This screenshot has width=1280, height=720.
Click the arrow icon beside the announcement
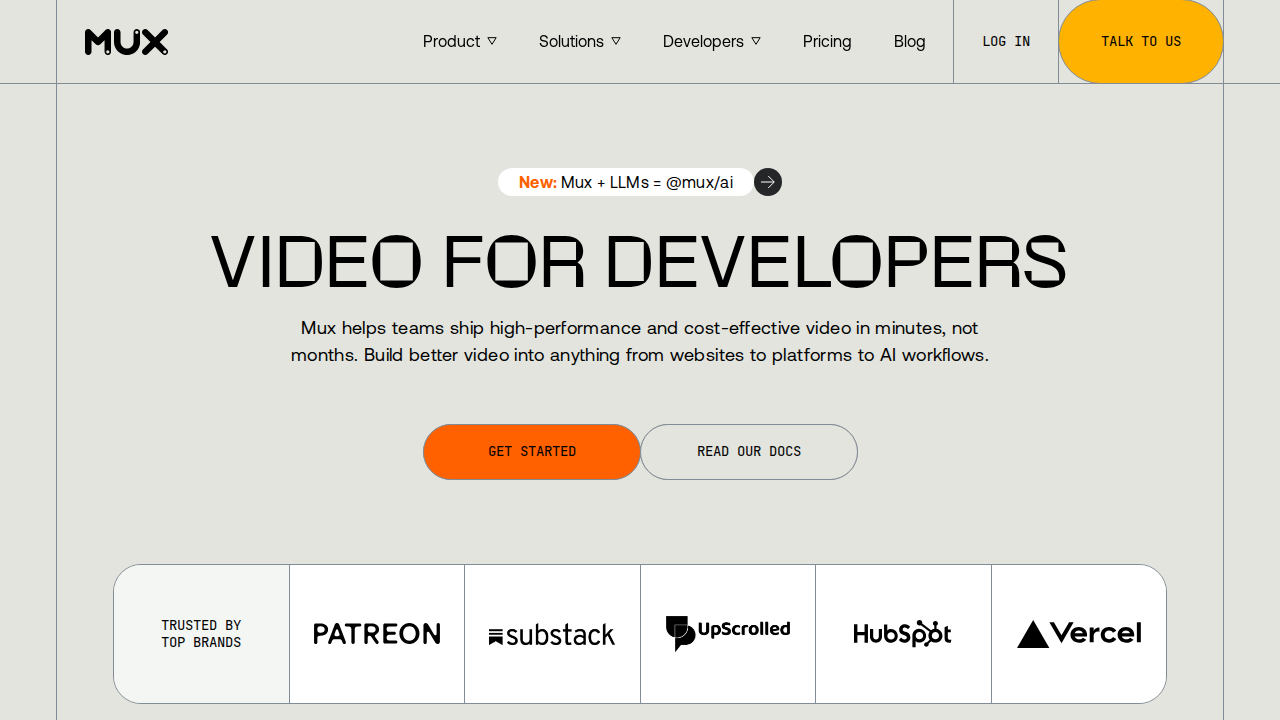point(768,182)
